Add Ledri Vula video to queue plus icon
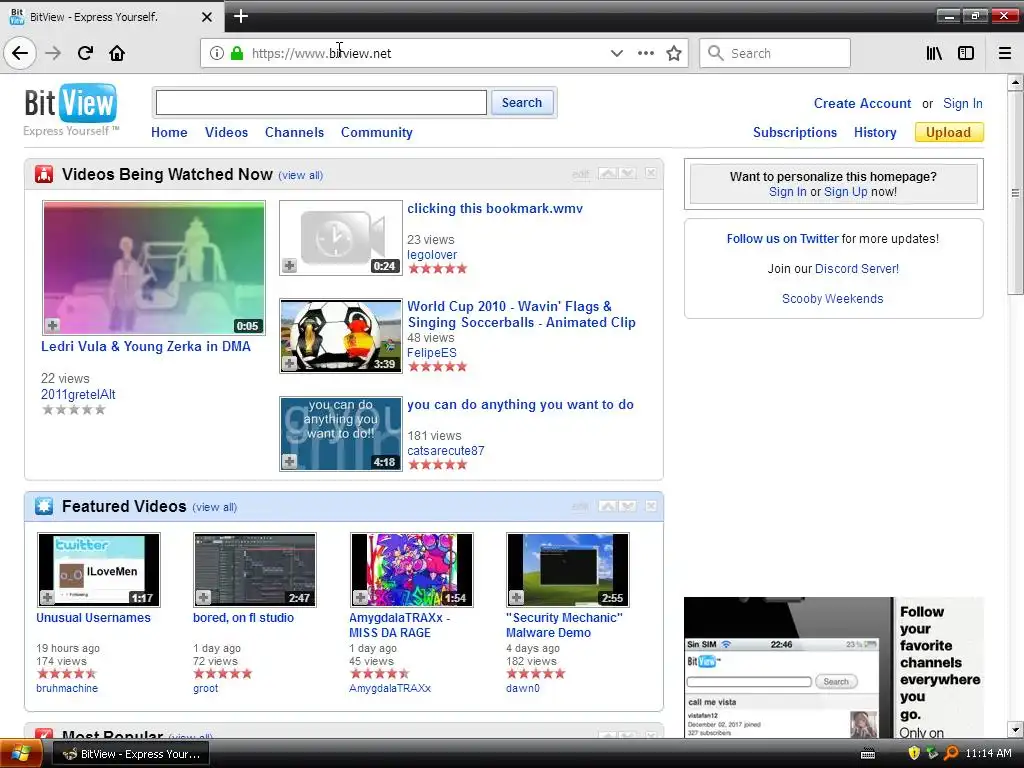Viewport: 1024px width, 768px height. [x=53, y=325]
